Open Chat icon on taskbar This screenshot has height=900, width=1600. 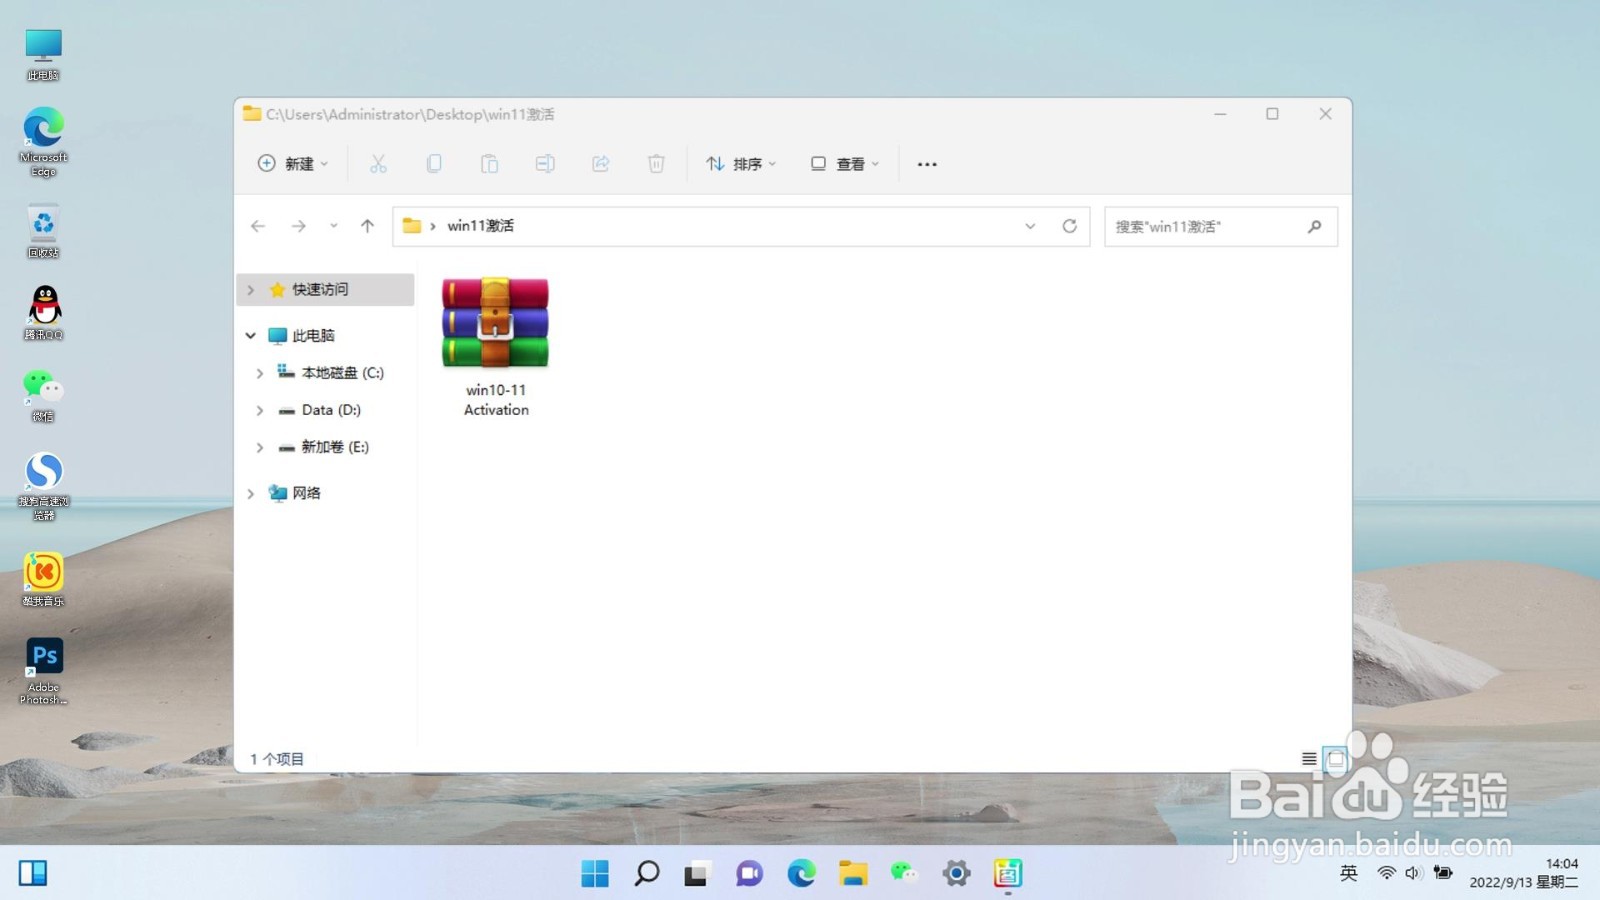[749, 874]
